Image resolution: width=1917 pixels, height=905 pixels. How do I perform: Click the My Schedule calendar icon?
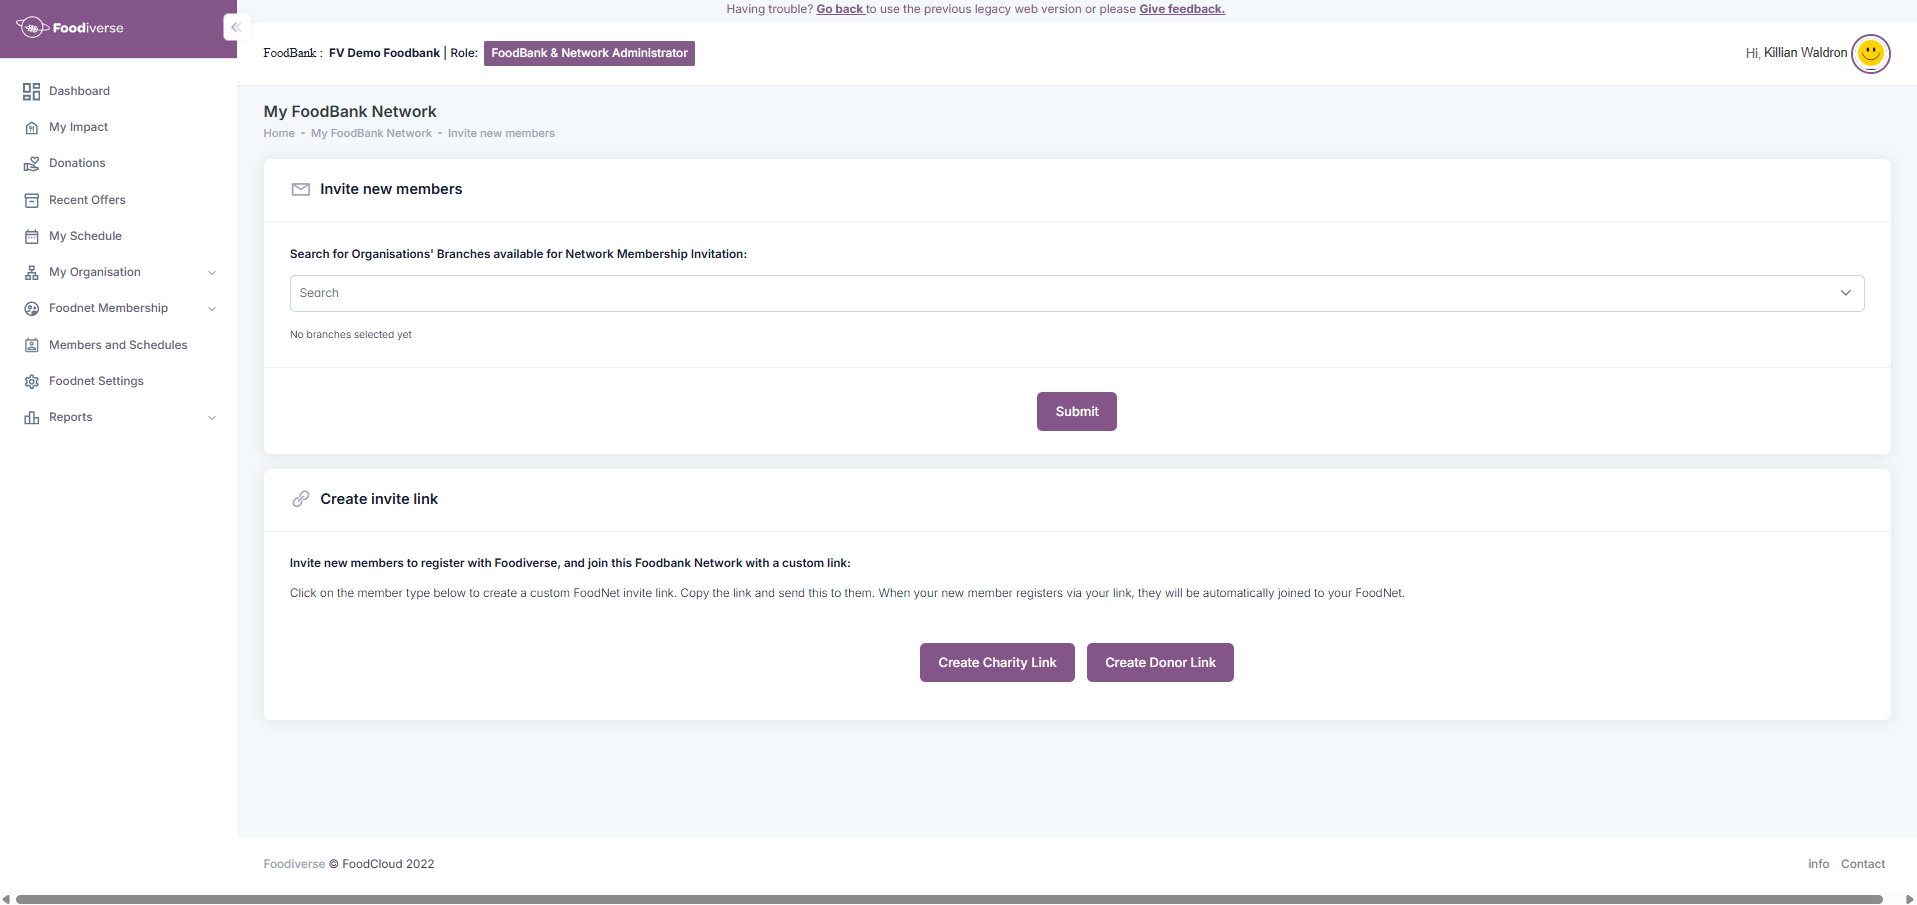pos(31,237)
